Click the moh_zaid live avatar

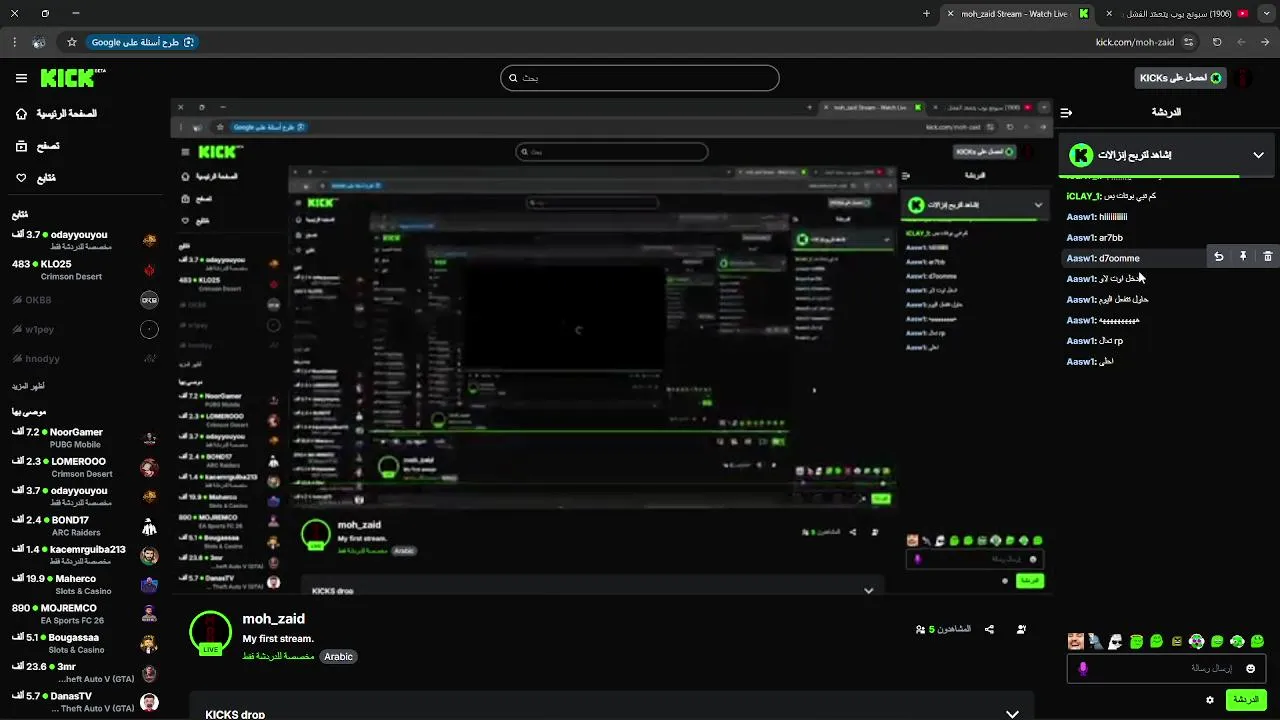(x=210, y=633)
